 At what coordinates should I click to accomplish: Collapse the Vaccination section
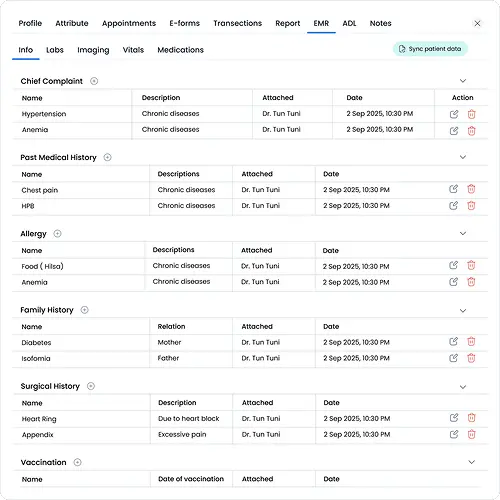[471, 462]
